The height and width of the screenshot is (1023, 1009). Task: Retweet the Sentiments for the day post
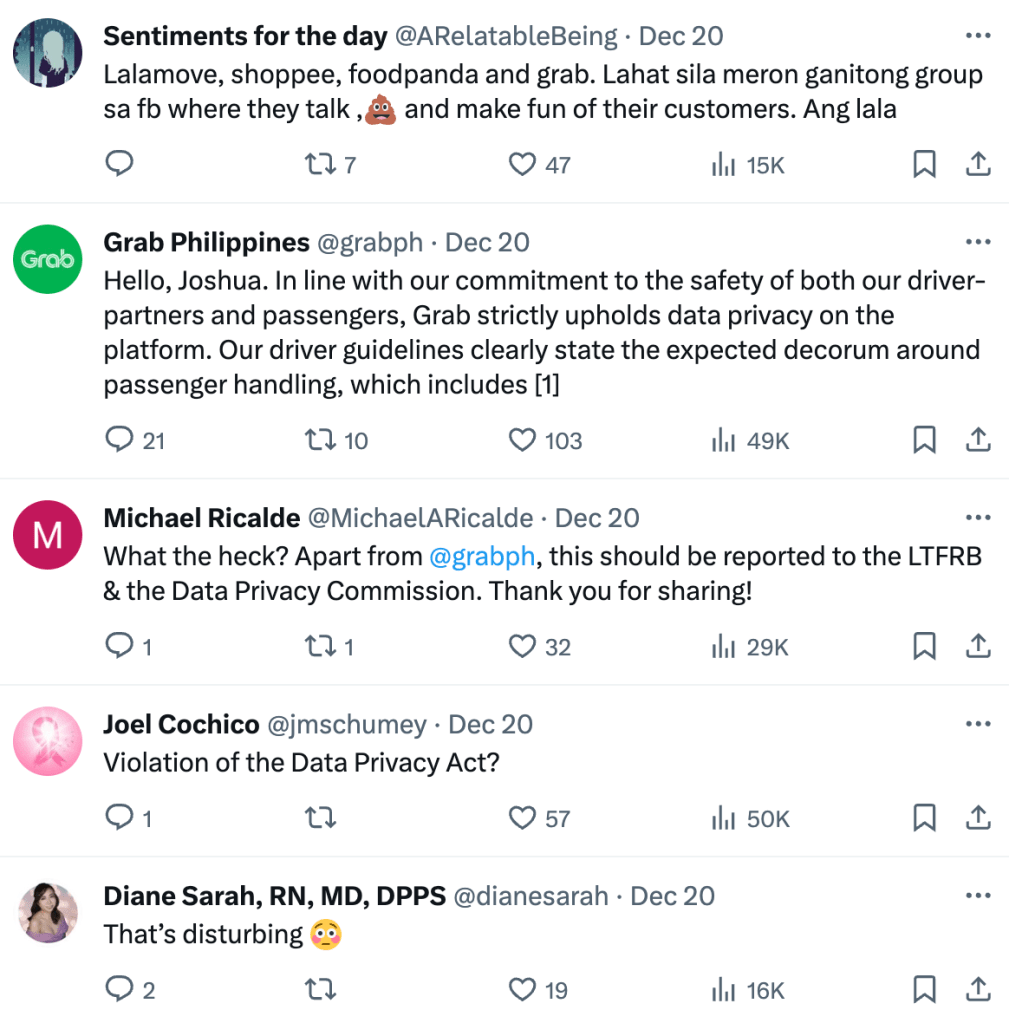pos(319,164)
